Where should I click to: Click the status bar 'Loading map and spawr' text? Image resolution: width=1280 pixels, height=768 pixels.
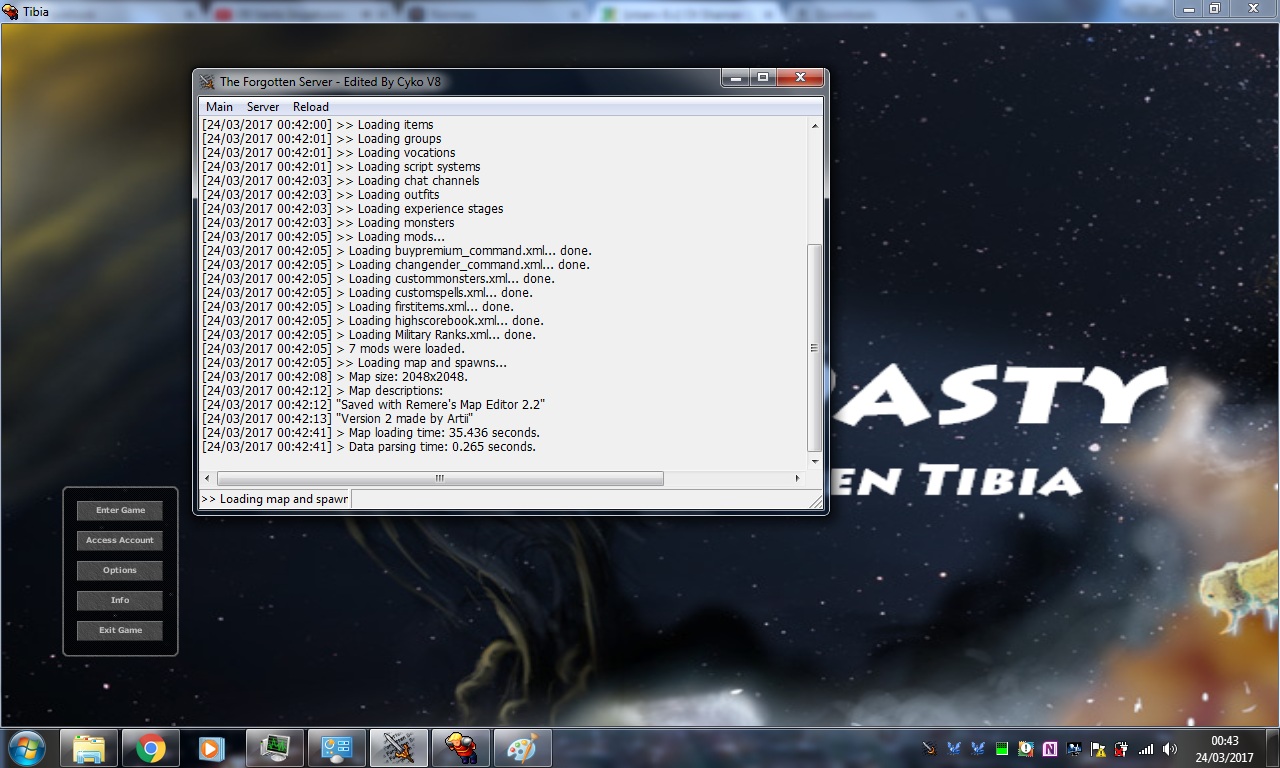click(275, 499)
